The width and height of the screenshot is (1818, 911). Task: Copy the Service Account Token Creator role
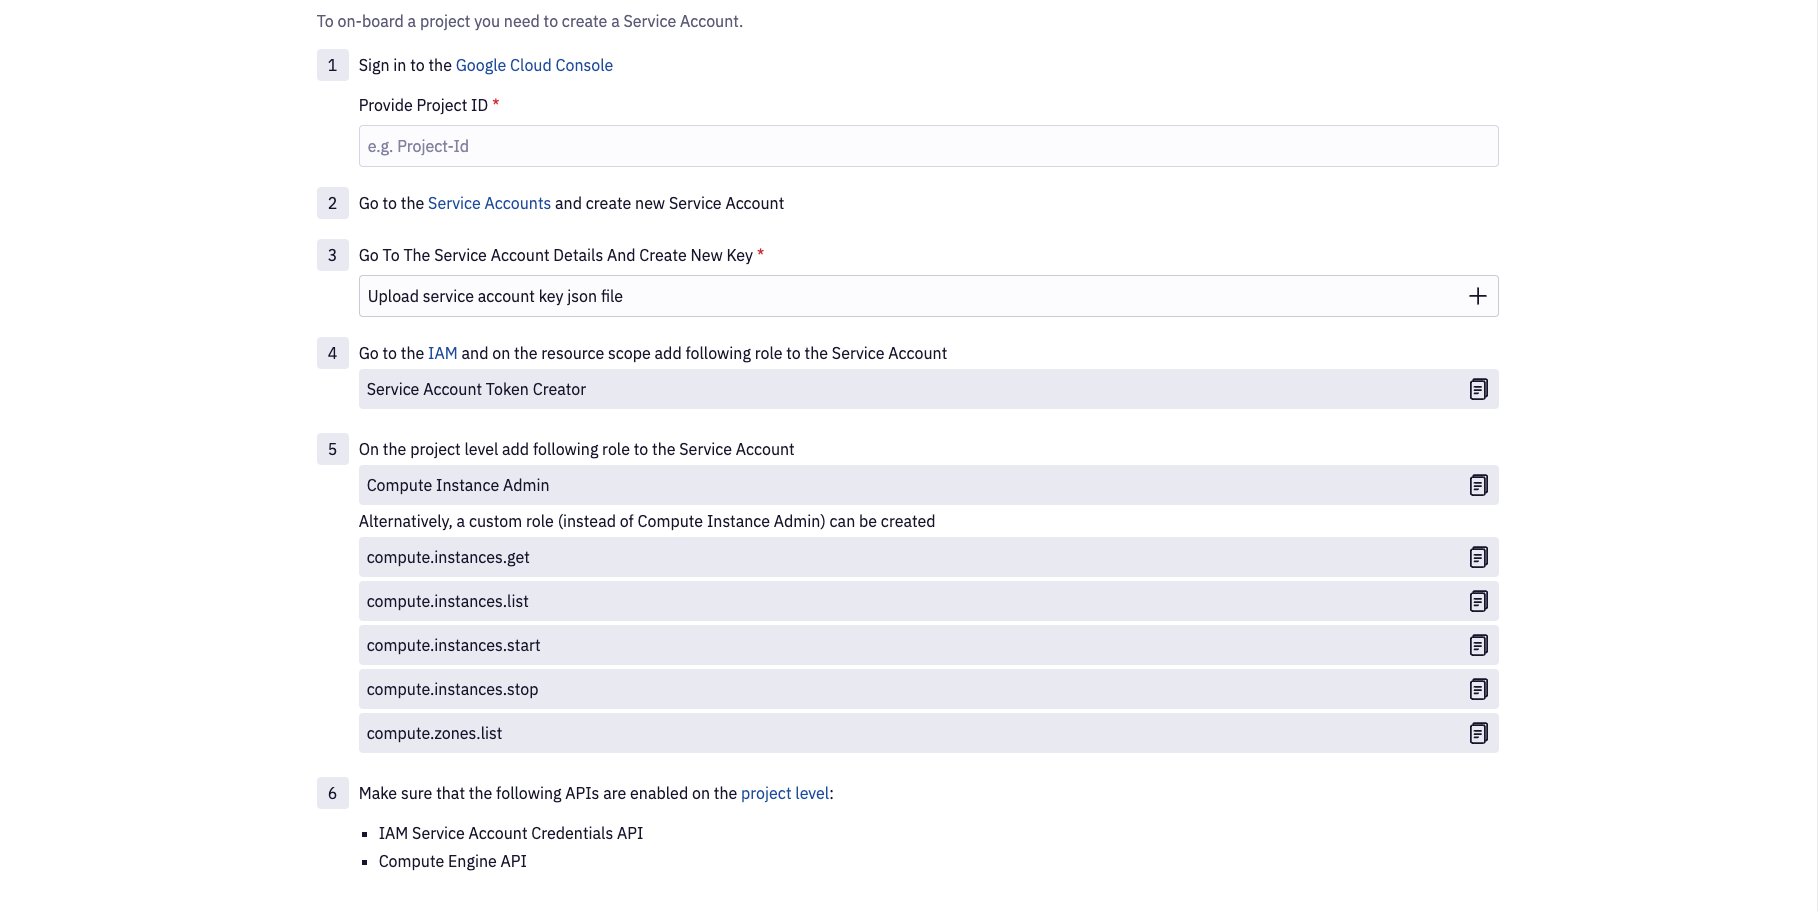[x=1478, y=389]
